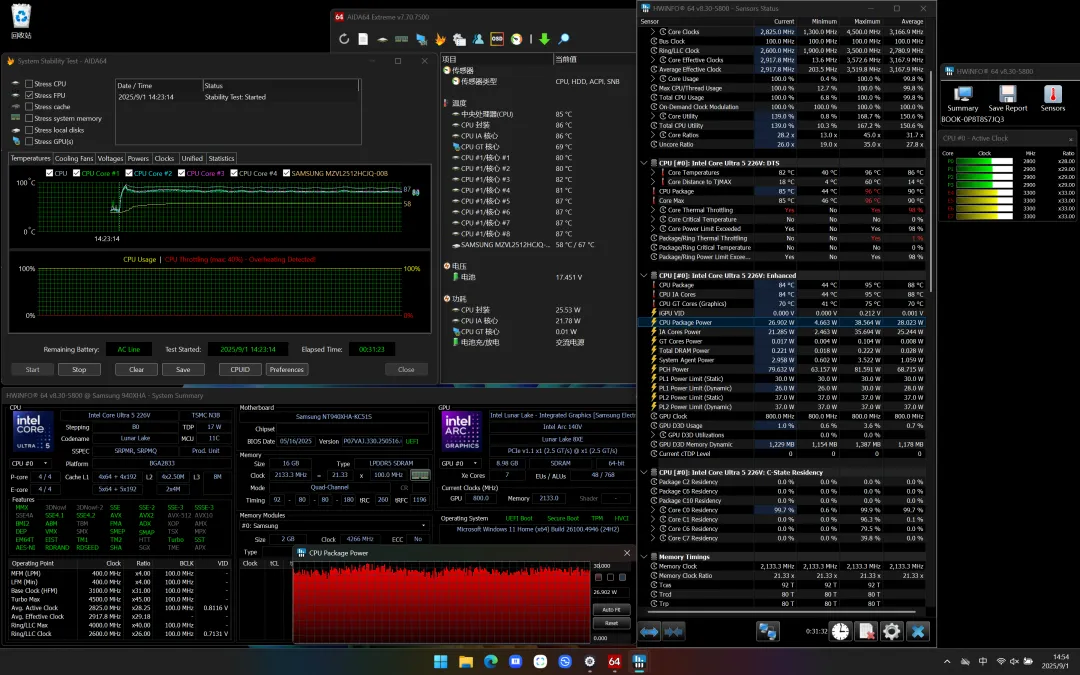
Task: Uncheck the Stress FPU checkbox
Action: point(29,95)
